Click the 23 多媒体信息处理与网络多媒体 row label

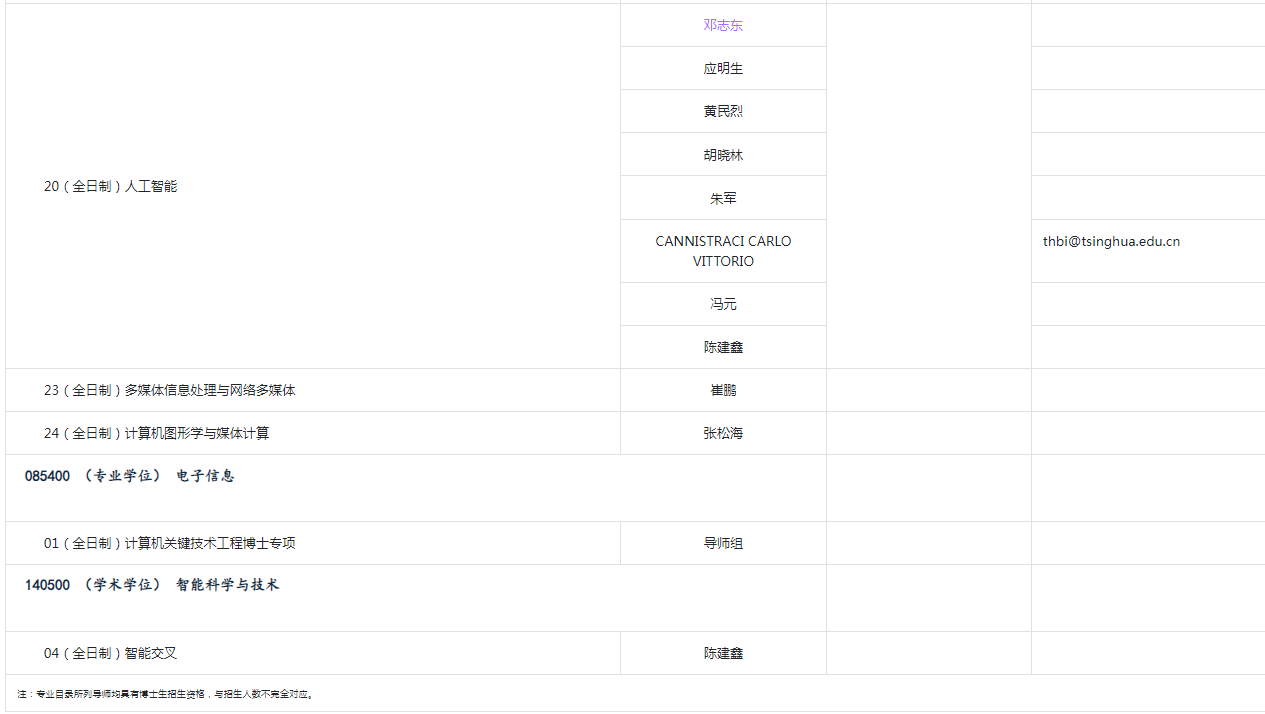pos(169,390)
